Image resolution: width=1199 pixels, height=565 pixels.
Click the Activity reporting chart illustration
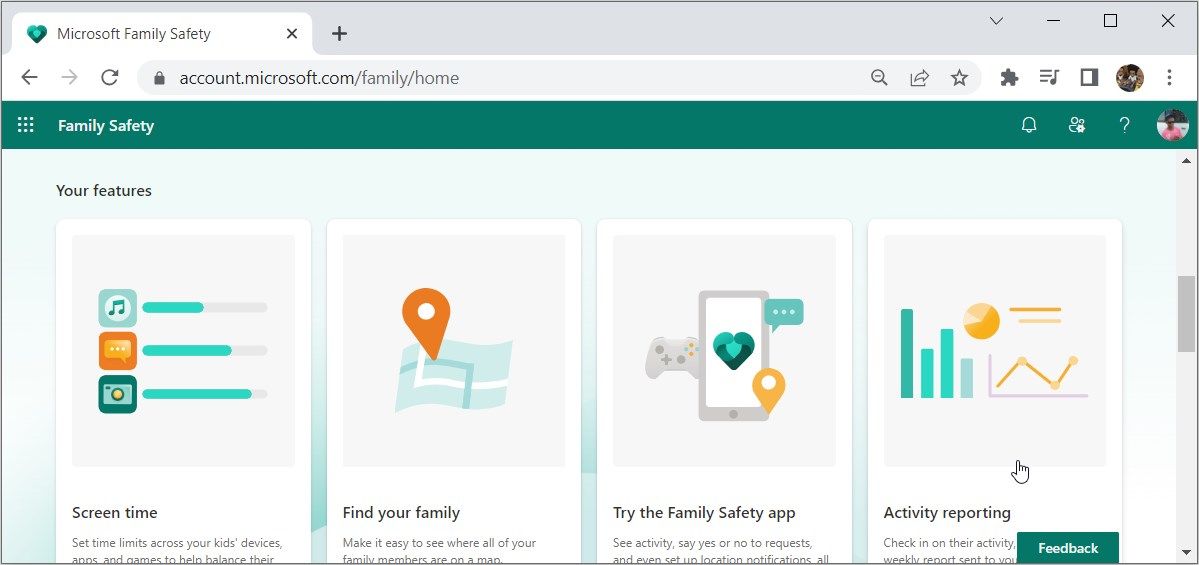click(x=995, y=351)
